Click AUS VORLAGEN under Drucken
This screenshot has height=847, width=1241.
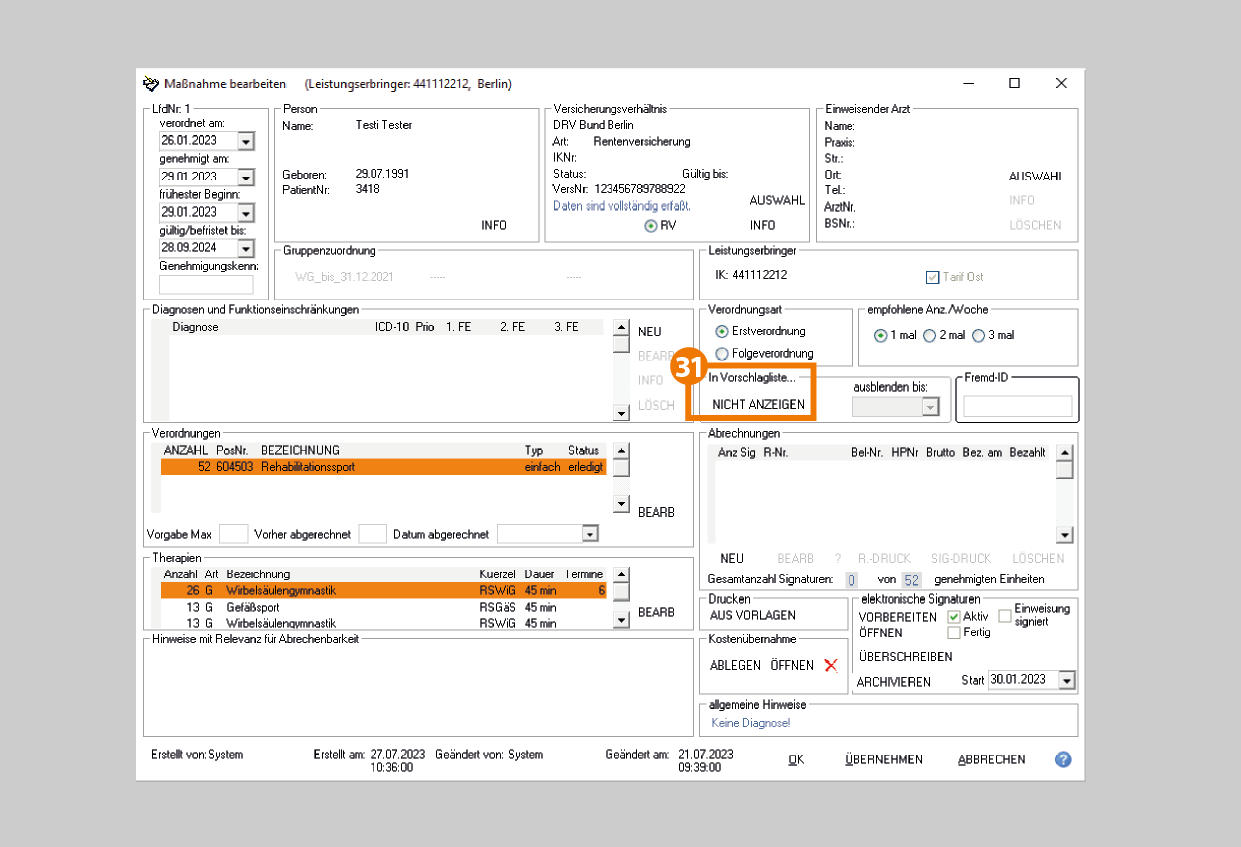click(x=752, y=616)
